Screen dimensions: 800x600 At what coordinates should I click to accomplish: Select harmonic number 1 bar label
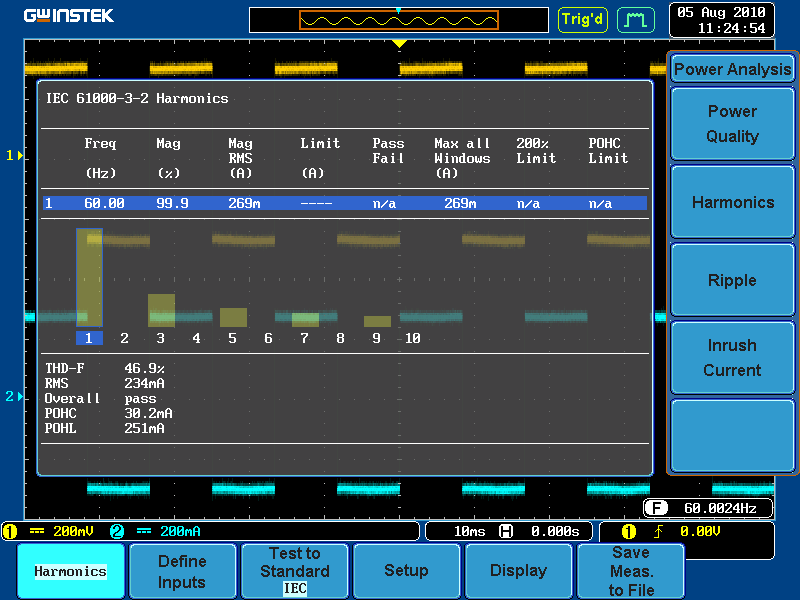pos(89,338)
